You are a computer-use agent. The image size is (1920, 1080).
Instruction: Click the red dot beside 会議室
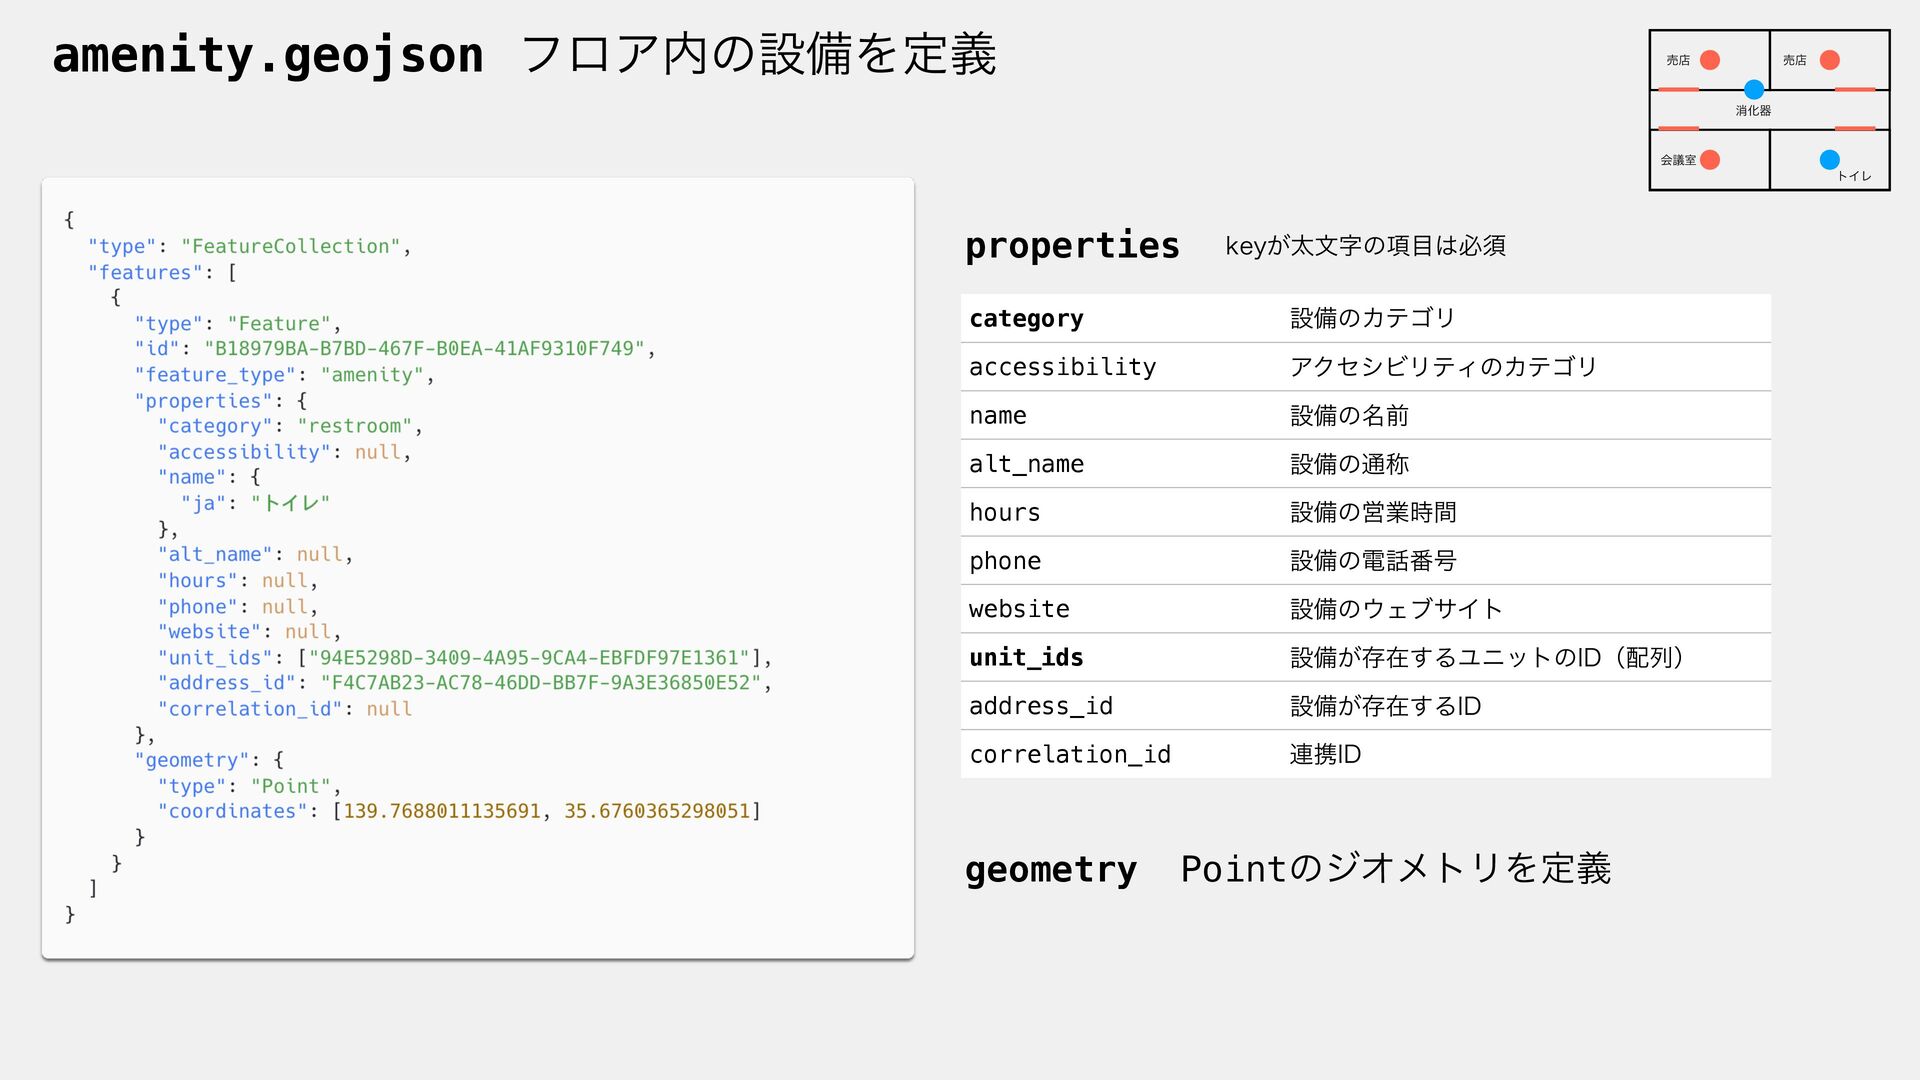pos(1710,160)
